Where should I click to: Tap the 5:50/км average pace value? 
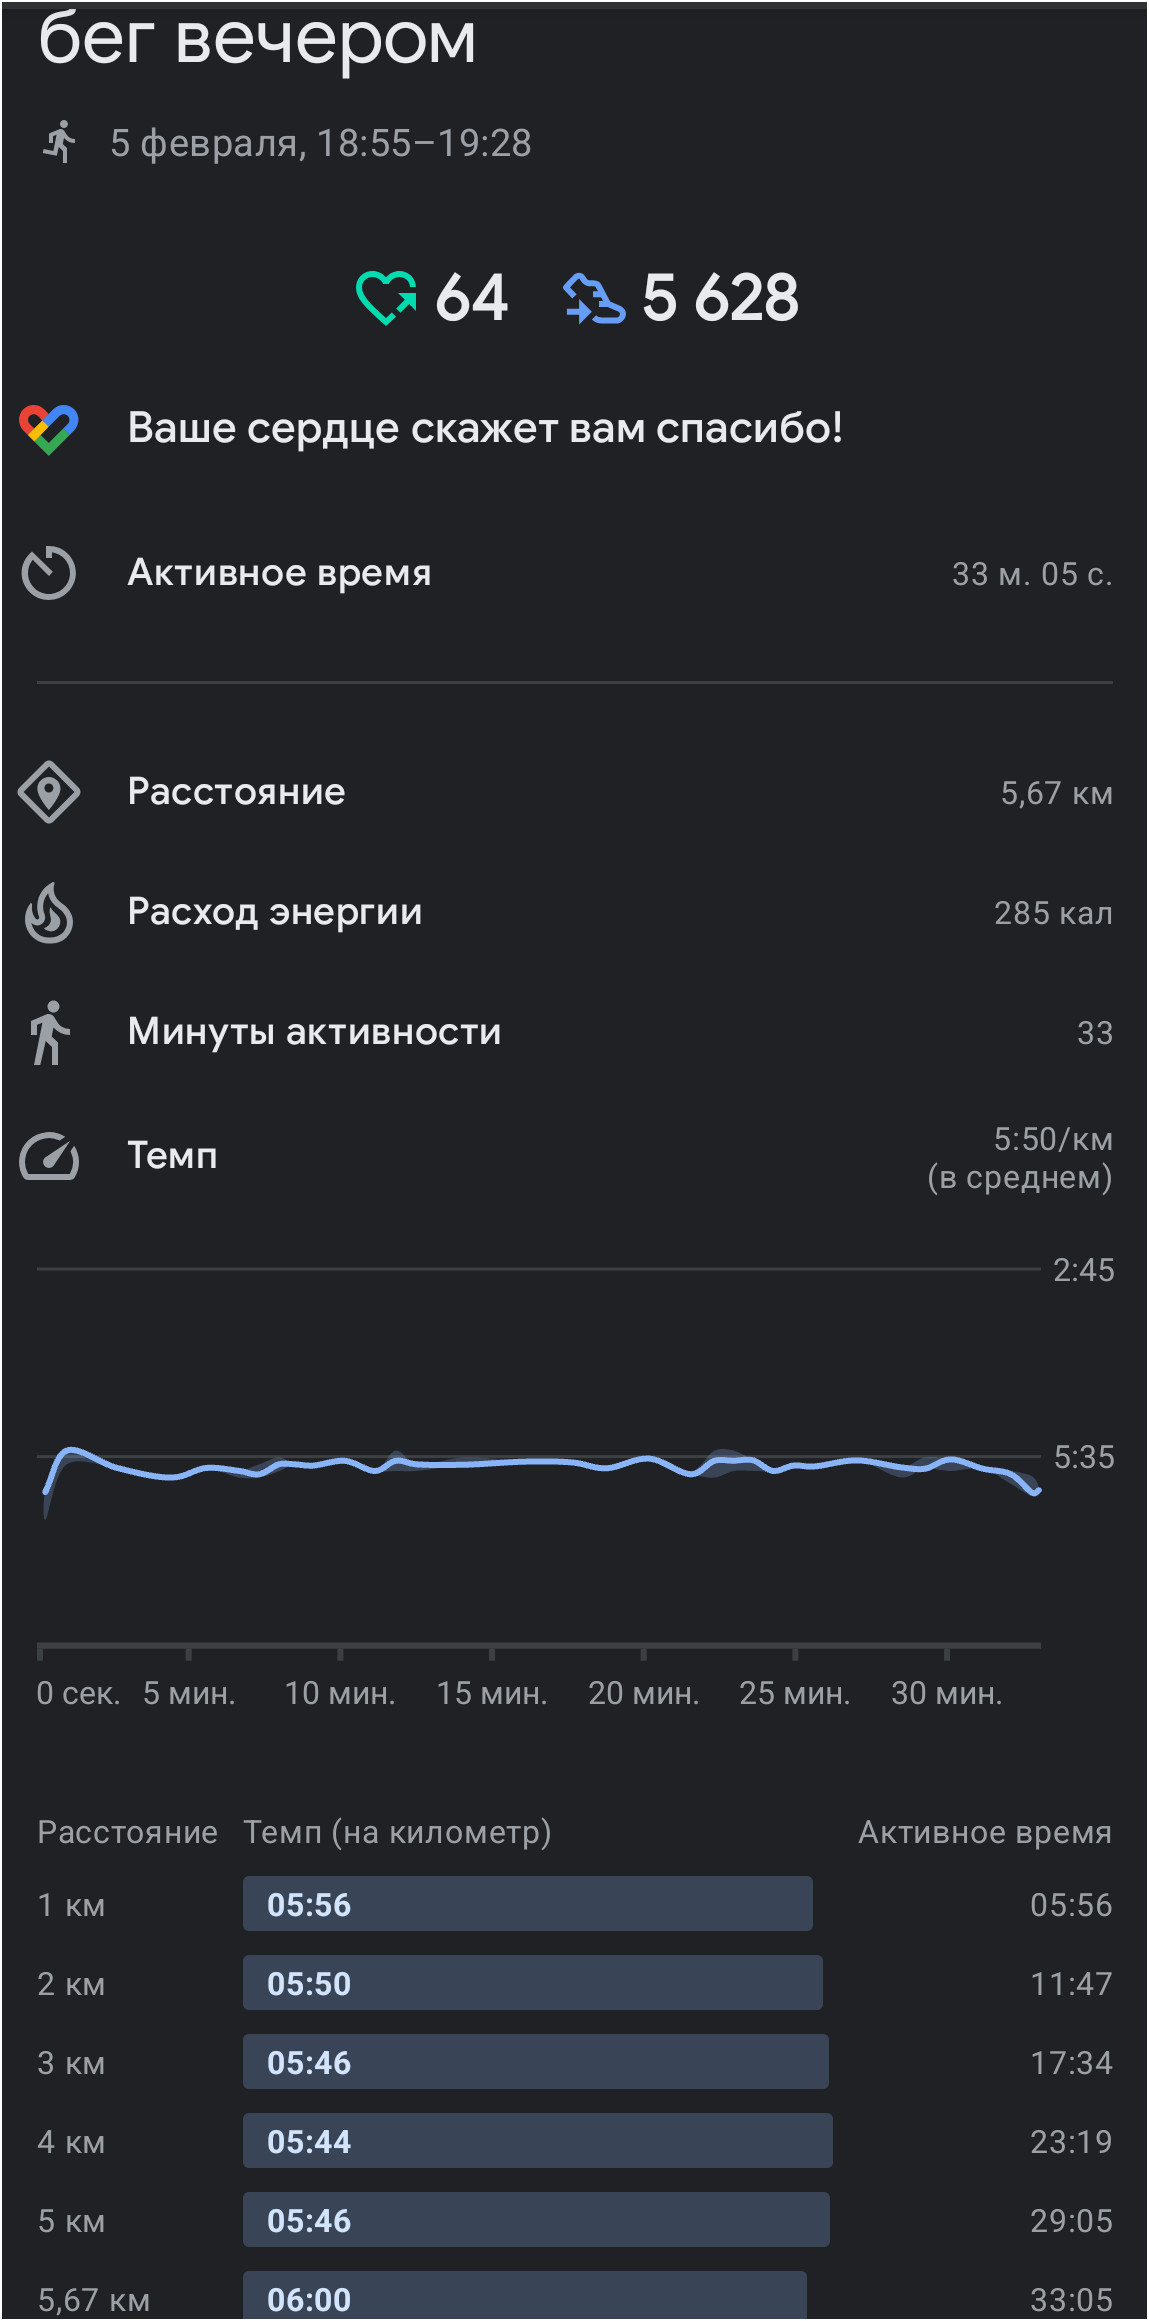(1052, 1139)
